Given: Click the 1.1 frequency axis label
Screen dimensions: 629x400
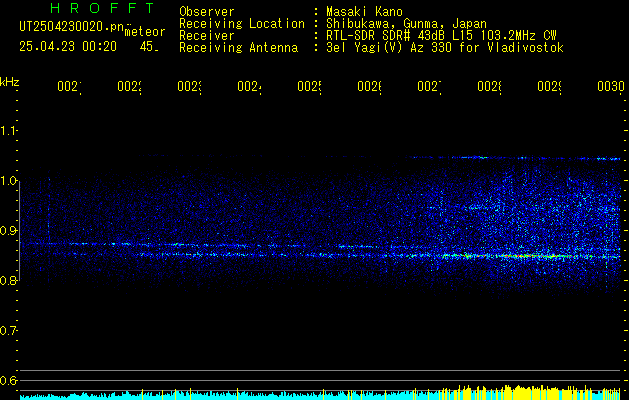Looking at the screenshot, I should pos(8,131).
